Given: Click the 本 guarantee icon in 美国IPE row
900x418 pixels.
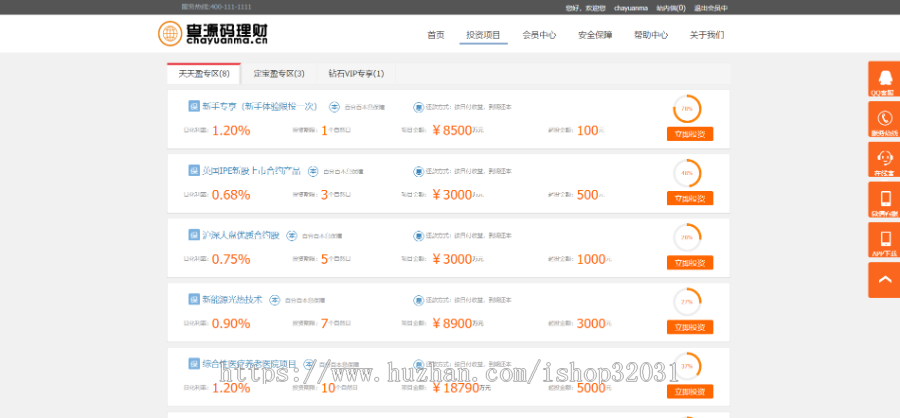Looking at the screenshot, I should pyautogui.click(x=313, y=171).
